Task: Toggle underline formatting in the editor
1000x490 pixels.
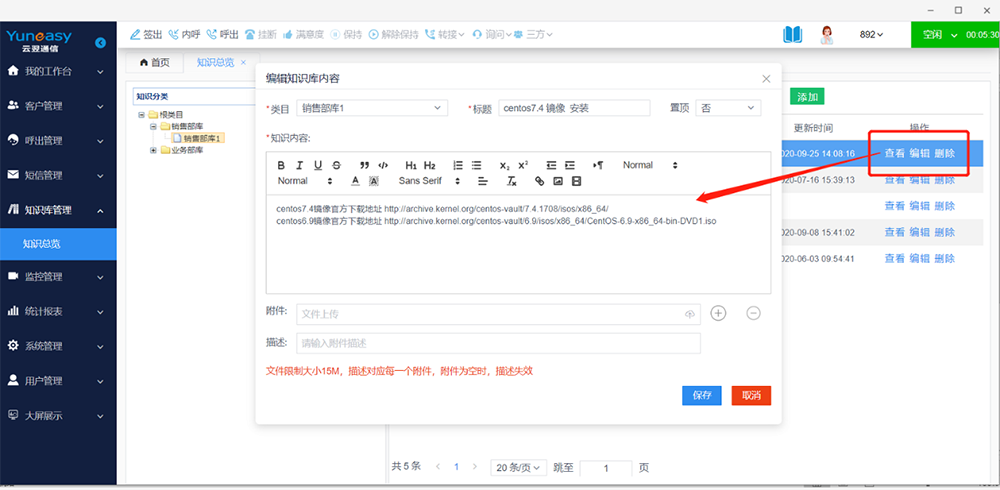Action: coord(318,165)
